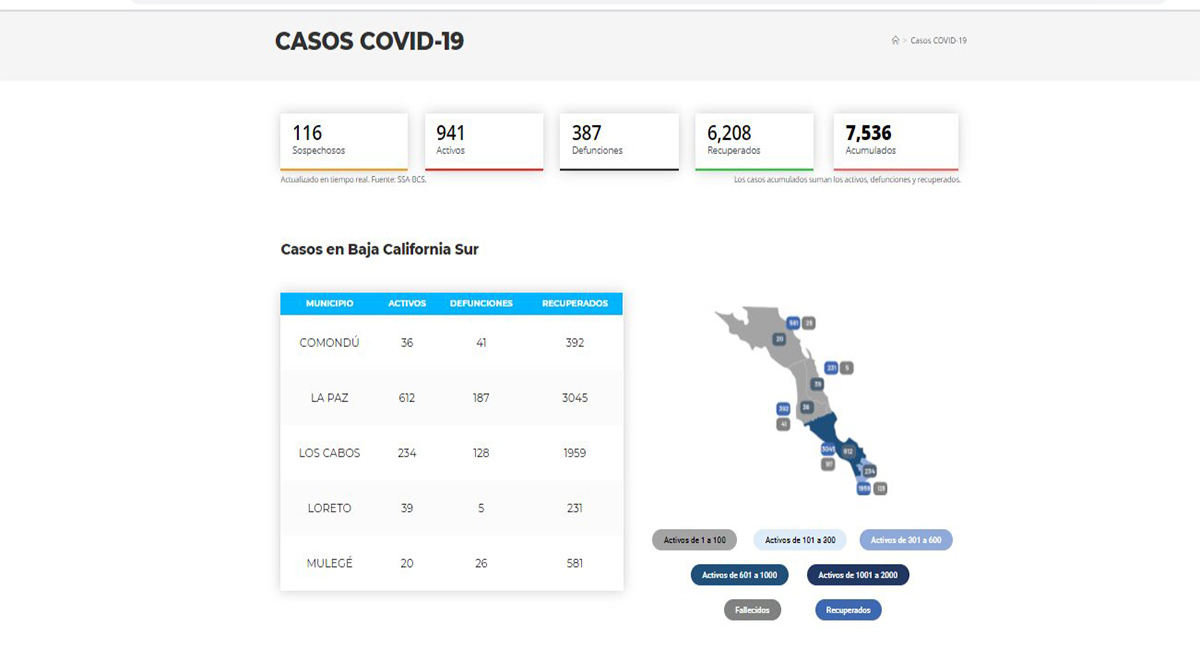The width and height of the screenshot is (1200, 666).
Task: Click the home icon in the breadcrumb
Action: coord(895,41)
